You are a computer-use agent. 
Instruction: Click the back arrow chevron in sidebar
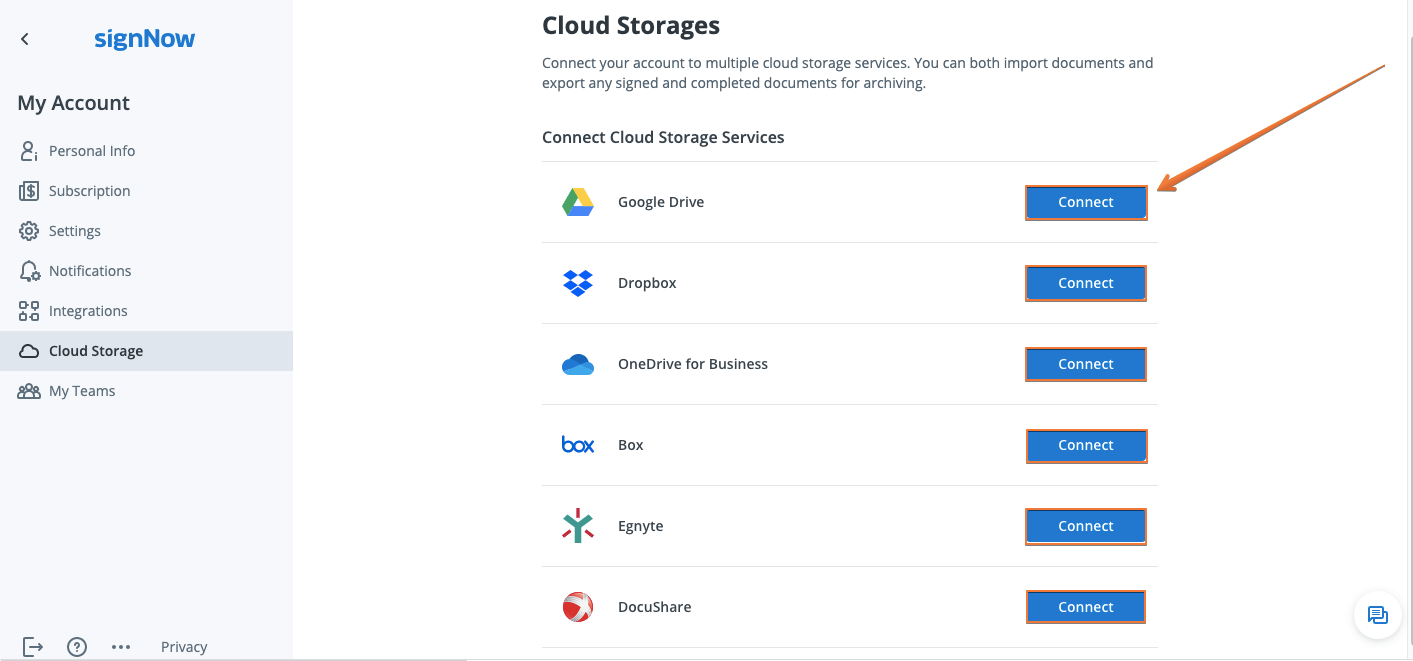pyautogui.click(x=25, y=39)
